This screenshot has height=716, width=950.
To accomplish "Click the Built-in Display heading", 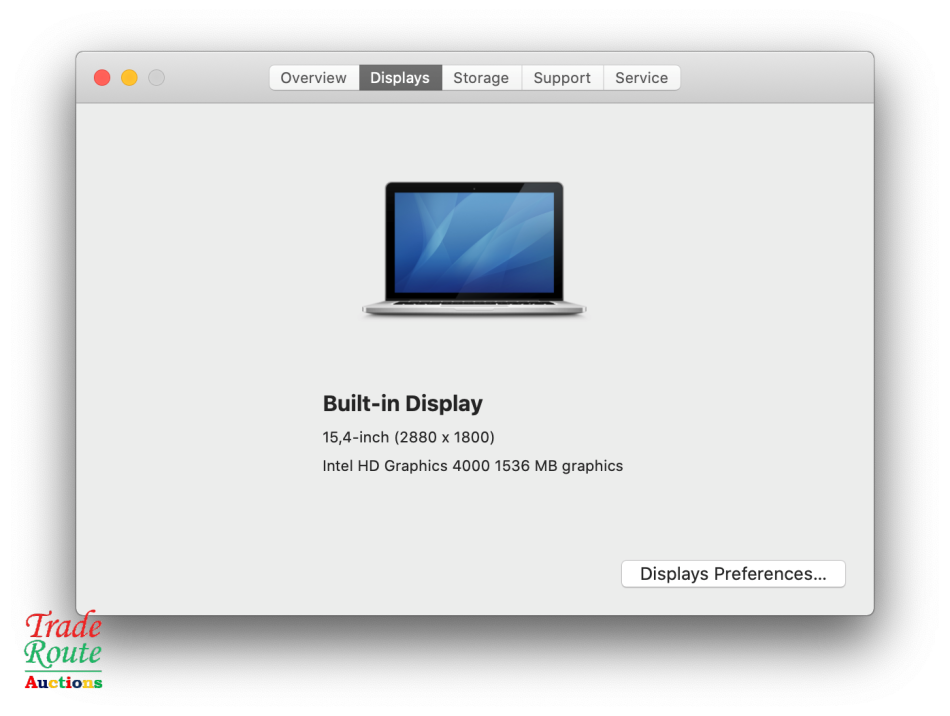I will (x=402, y=403).
